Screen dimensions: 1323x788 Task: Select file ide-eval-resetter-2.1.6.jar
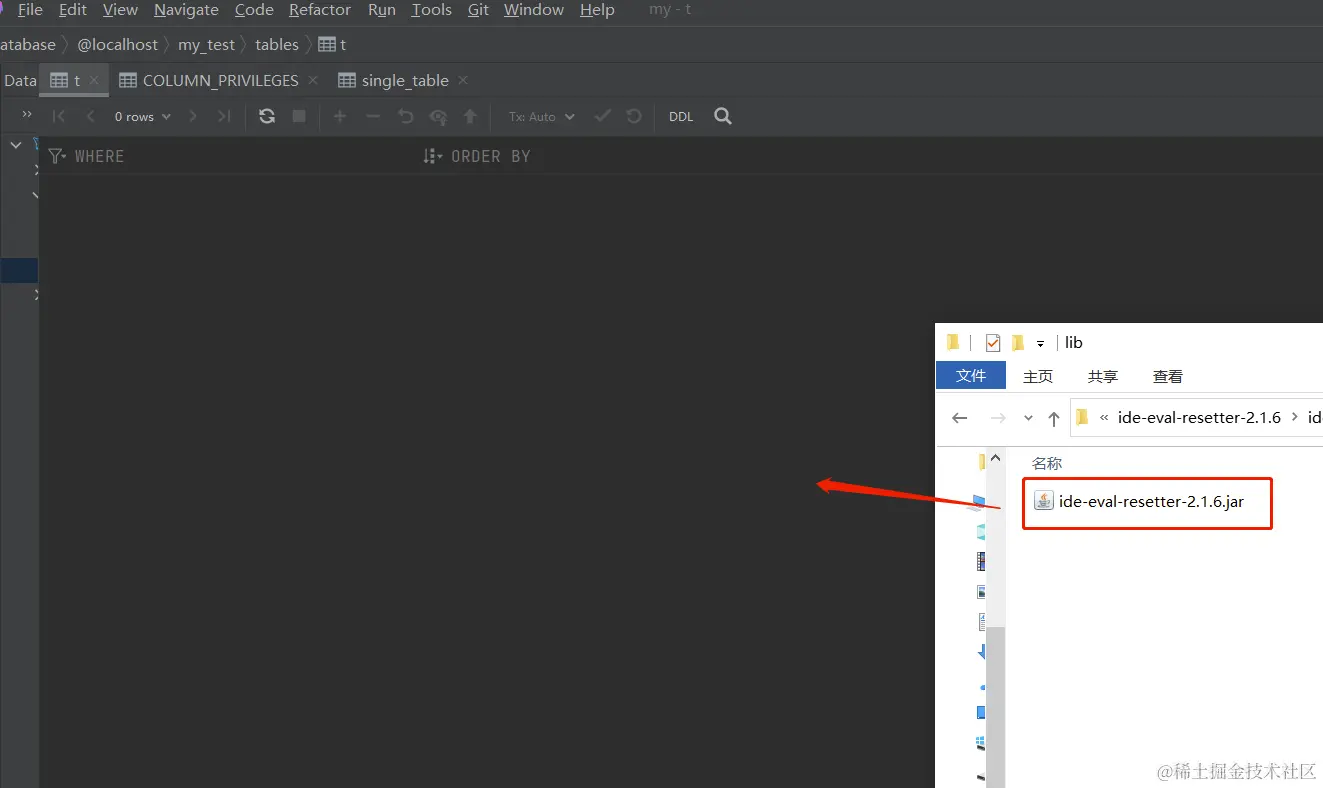[x=1151, y=502]
